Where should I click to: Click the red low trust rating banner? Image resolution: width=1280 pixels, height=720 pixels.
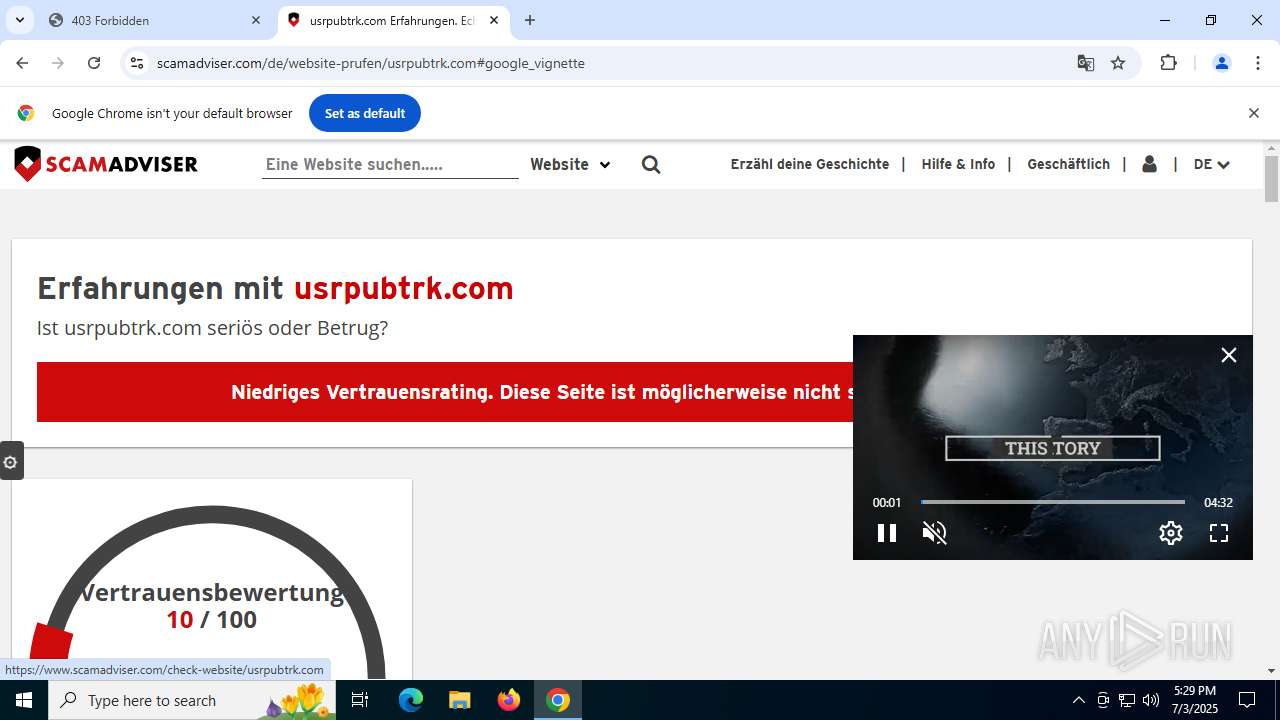pos(445,392)
